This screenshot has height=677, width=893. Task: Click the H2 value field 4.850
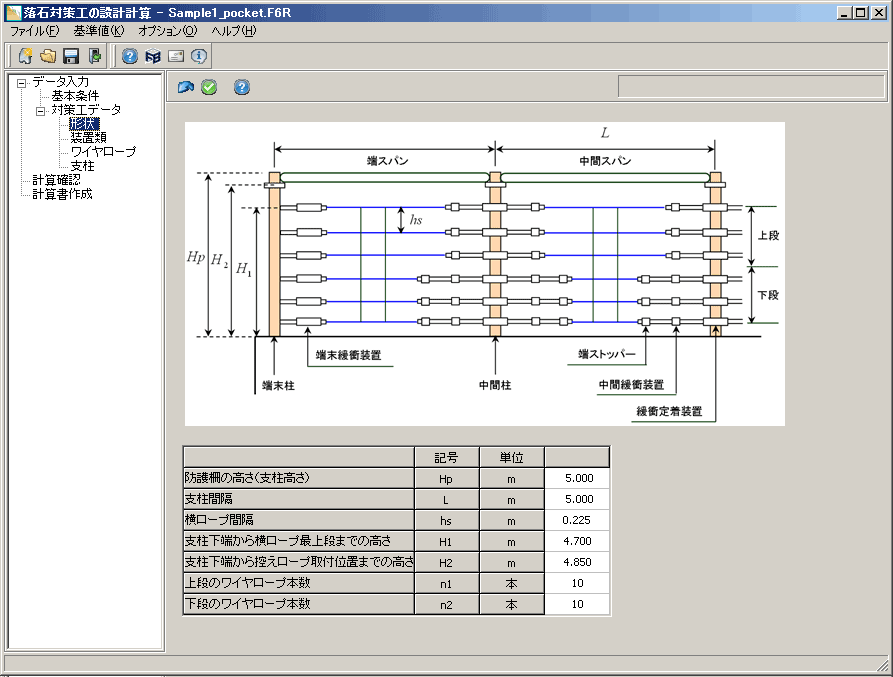click(x=577, y=563)
